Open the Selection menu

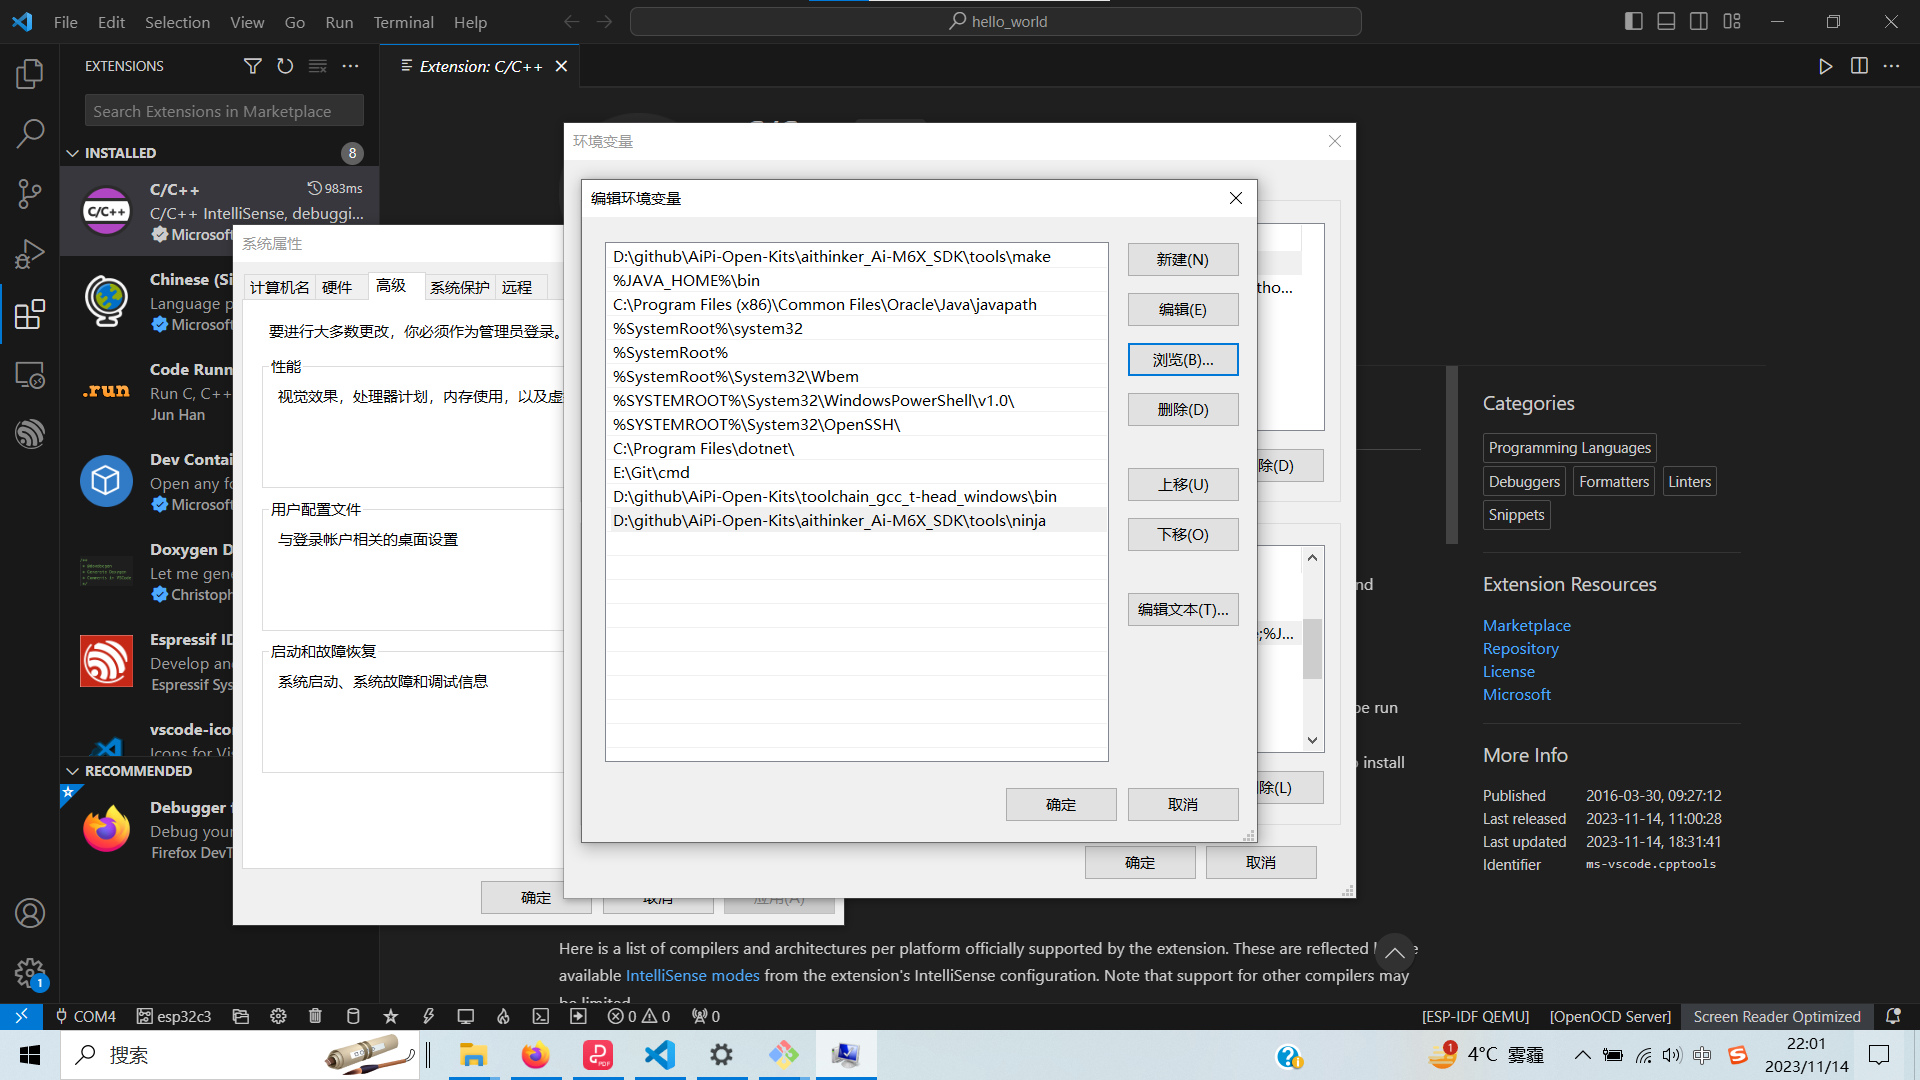point(177,22)
